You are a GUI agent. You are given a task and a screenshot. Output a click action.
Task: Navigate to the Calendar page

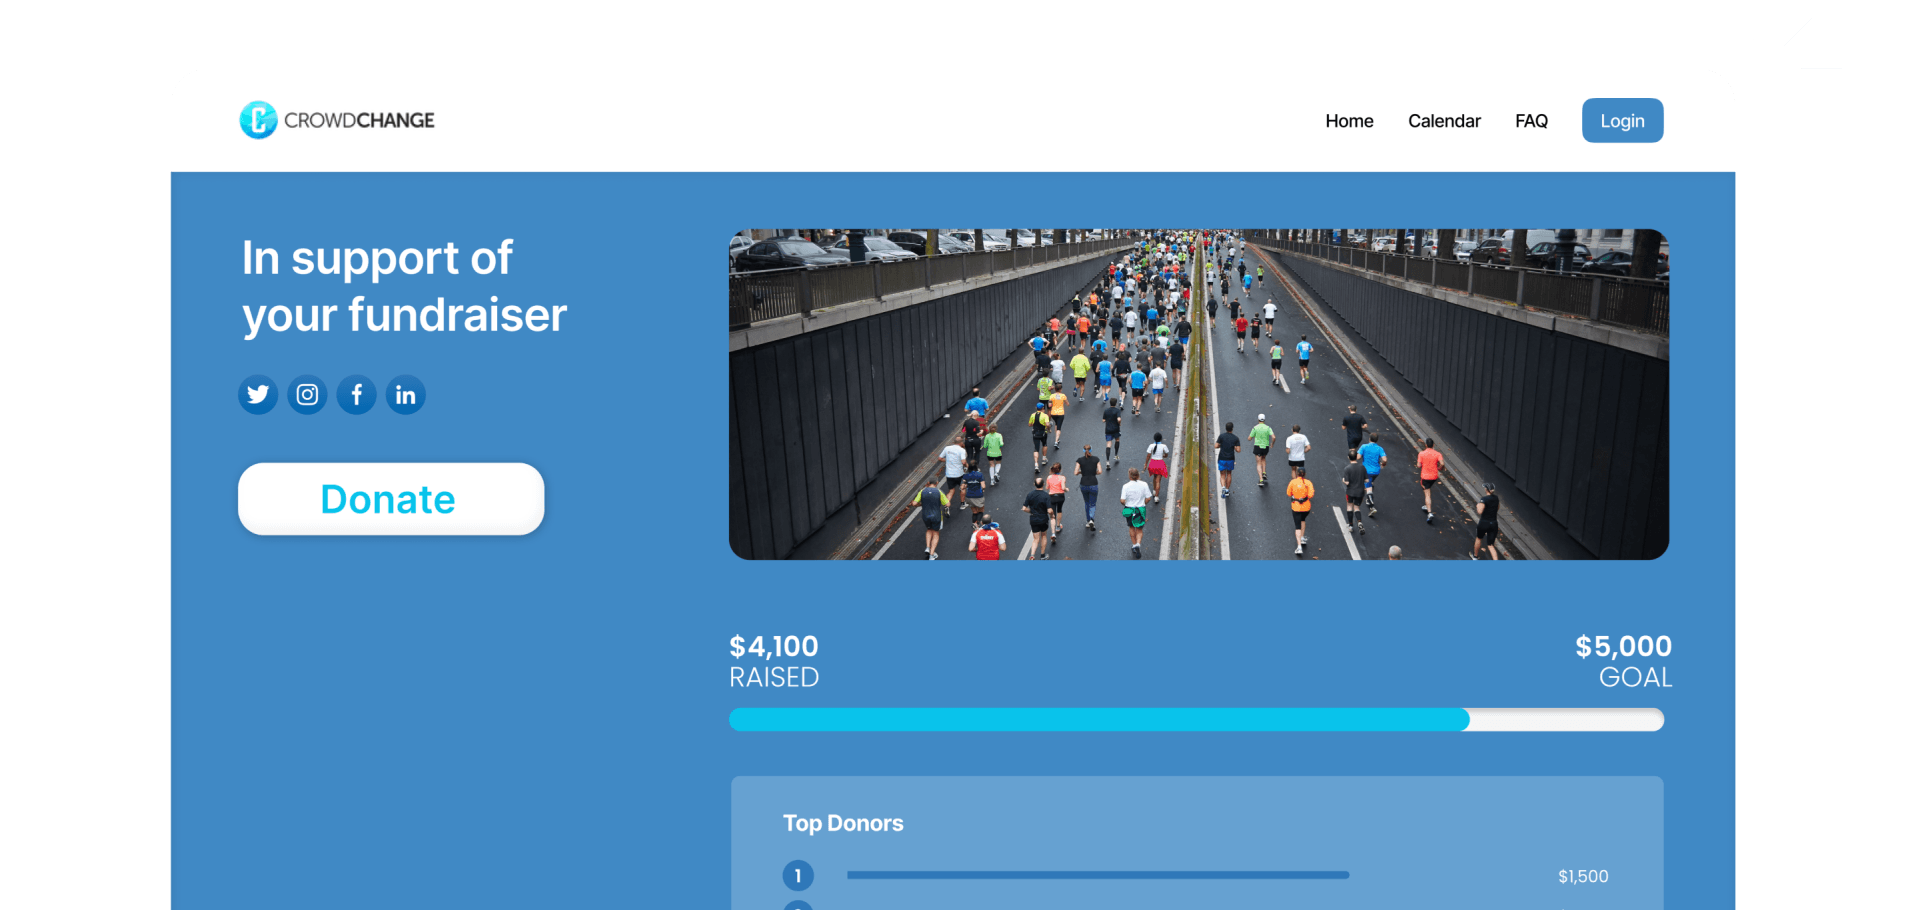point(1444,120)
